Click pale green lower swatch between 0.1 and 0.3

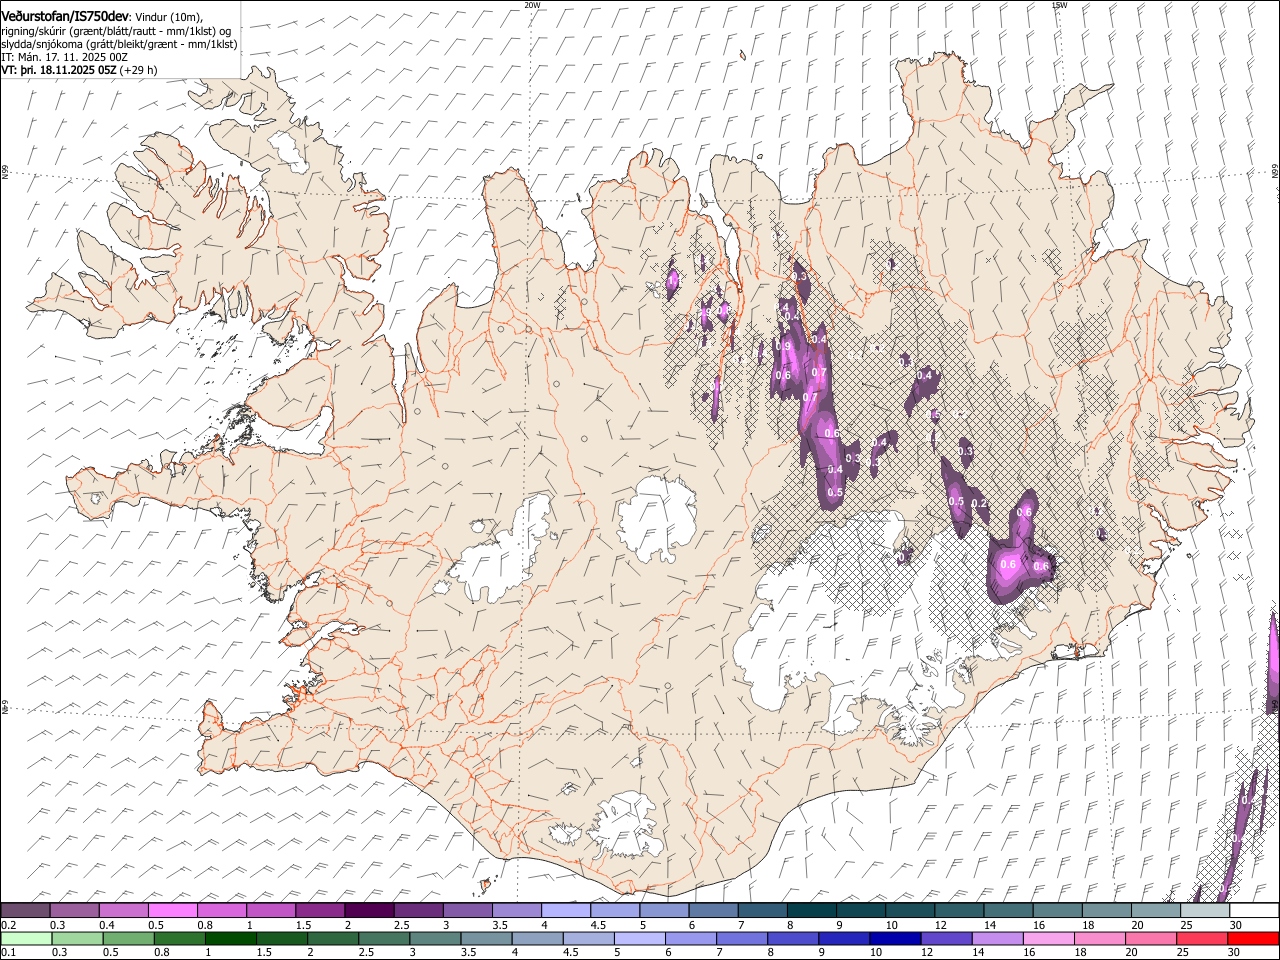tap(26, 939)
